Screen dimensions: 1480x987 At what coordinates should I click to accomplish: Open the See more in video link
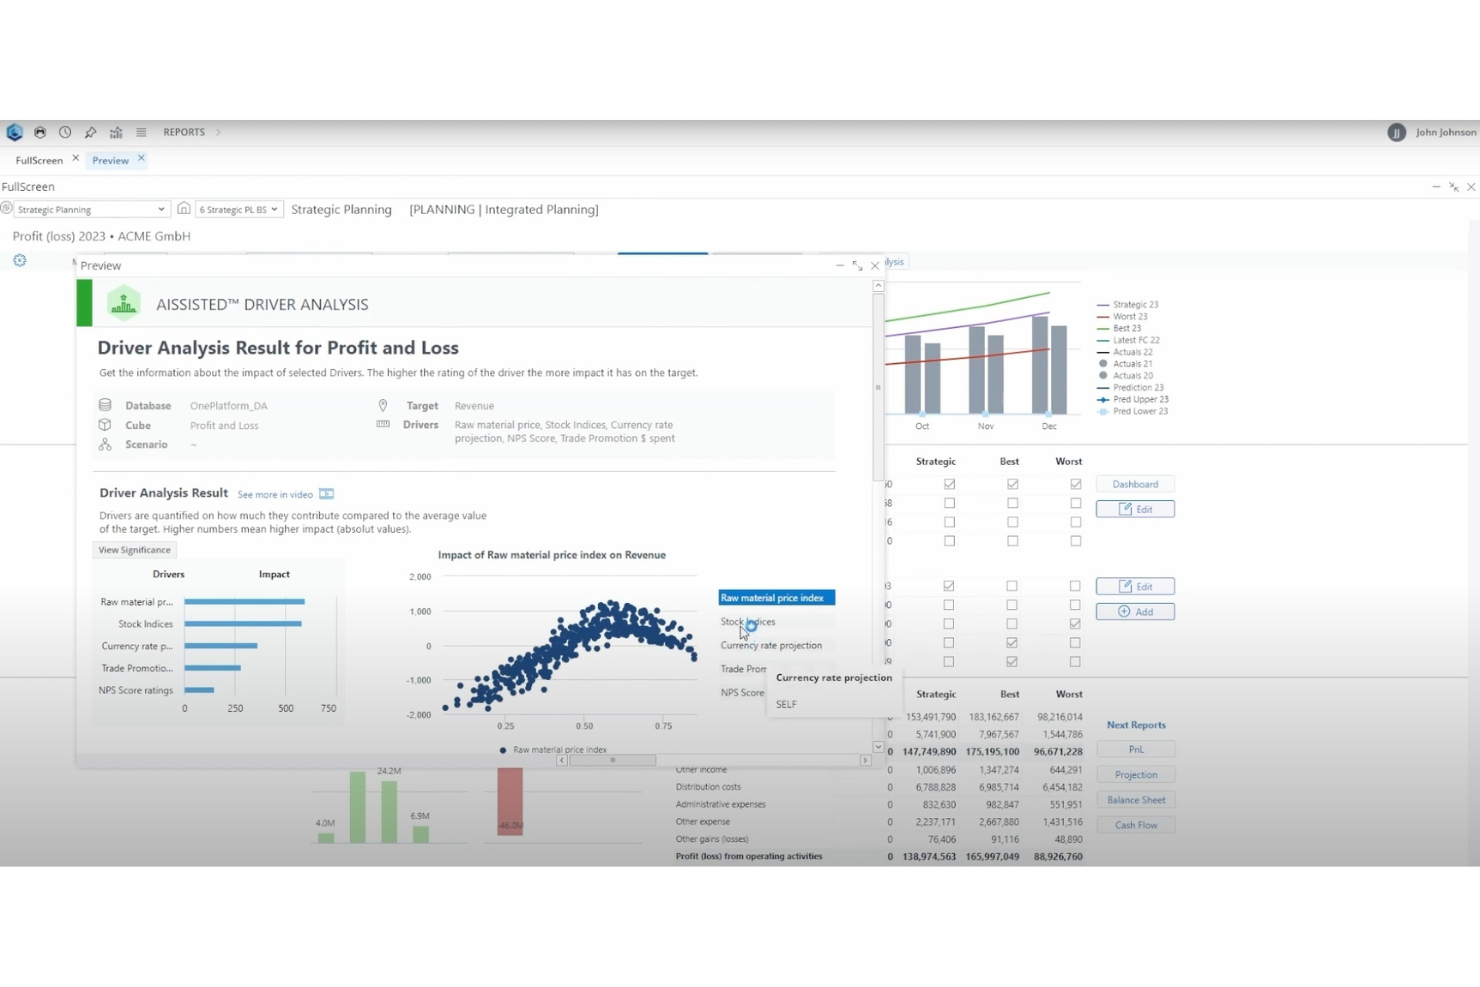pos(275,495)
